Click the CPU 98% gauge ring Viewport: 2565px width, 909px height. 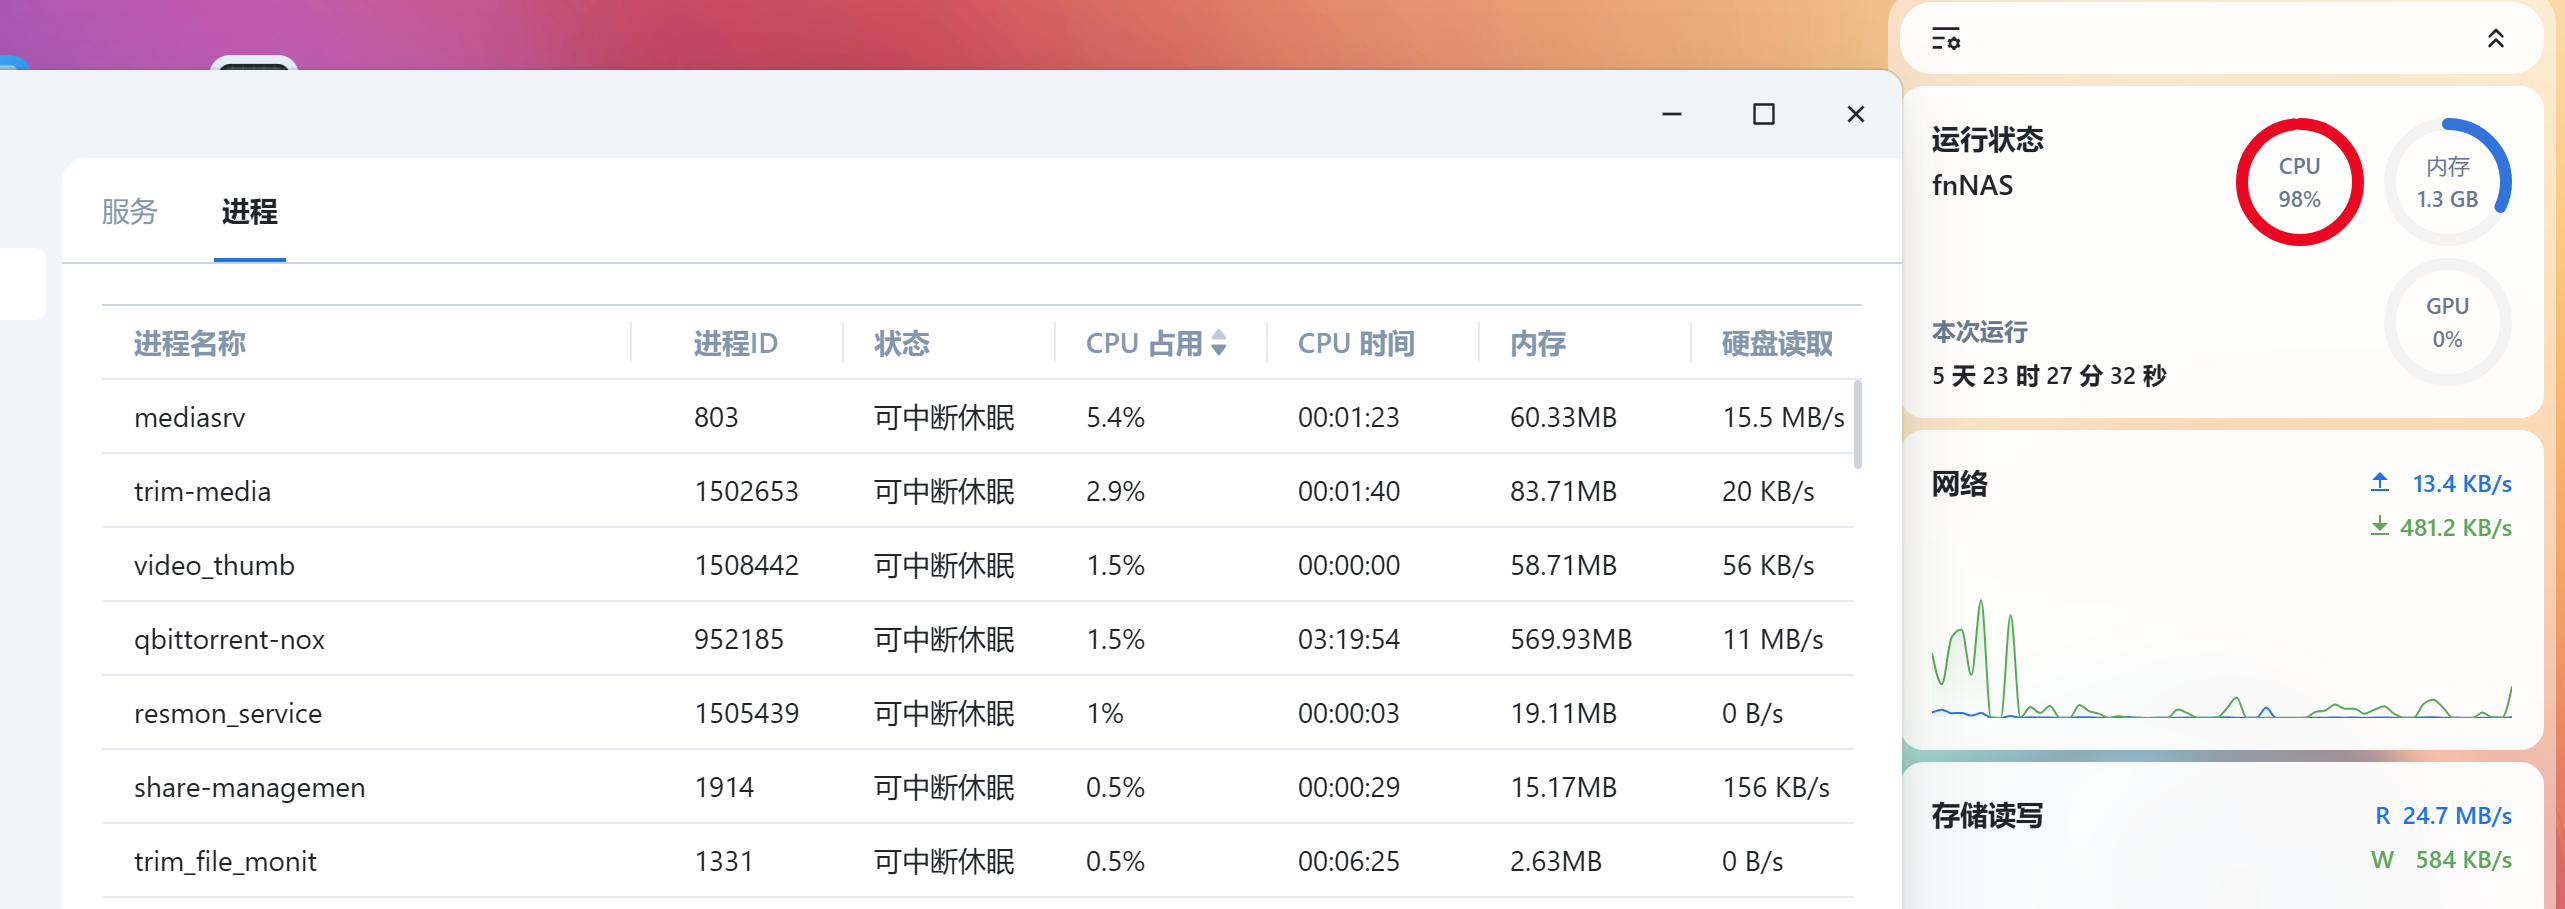click(2299, 182)
